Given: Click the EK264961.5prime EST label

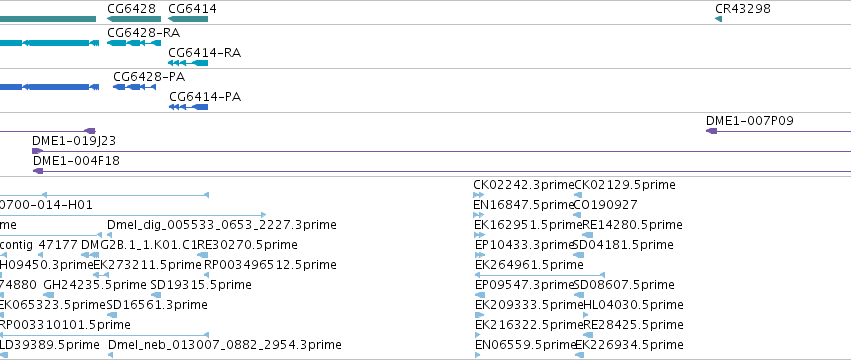Looking at the screenshot, I should point(529,264).
